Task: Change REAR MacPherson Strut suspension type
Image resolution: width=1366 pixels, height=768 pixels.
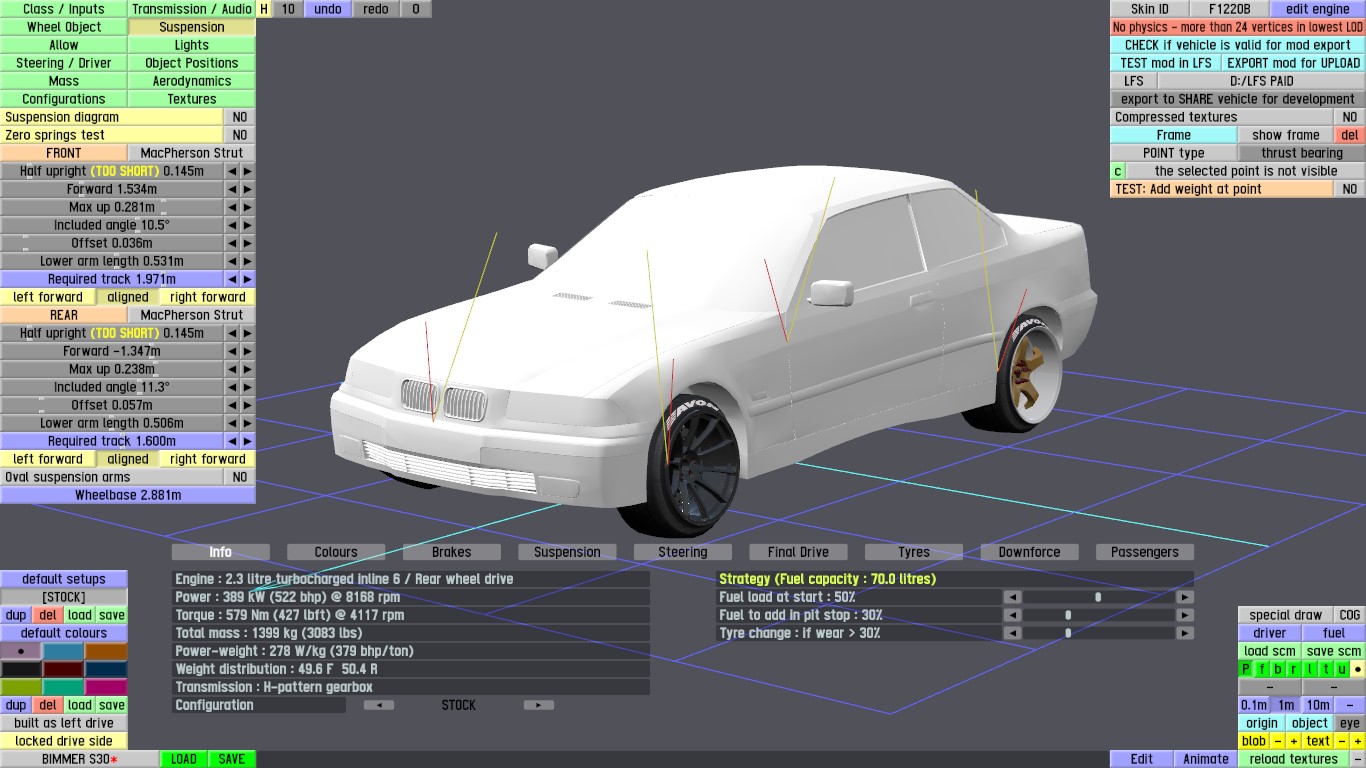Action: [x=192, y=315]
